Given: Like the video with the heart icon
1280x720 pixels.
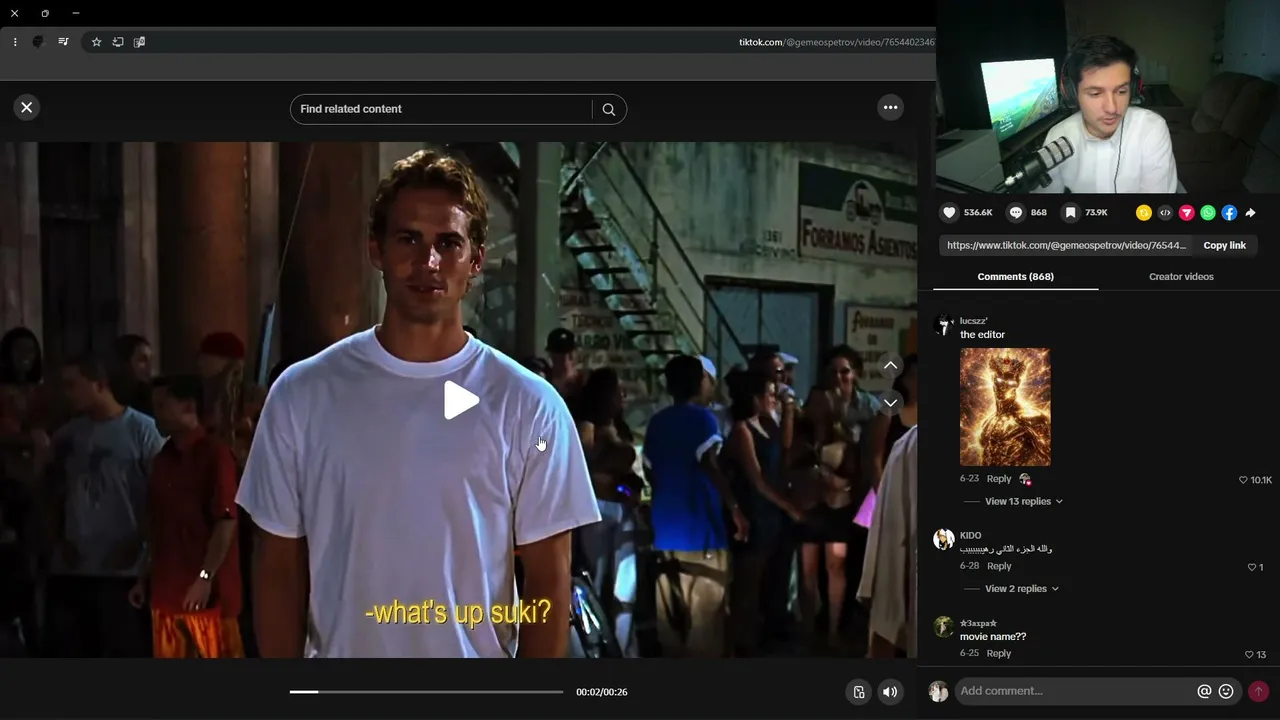Looking at the screenshot, I should (x=950, y=212).
